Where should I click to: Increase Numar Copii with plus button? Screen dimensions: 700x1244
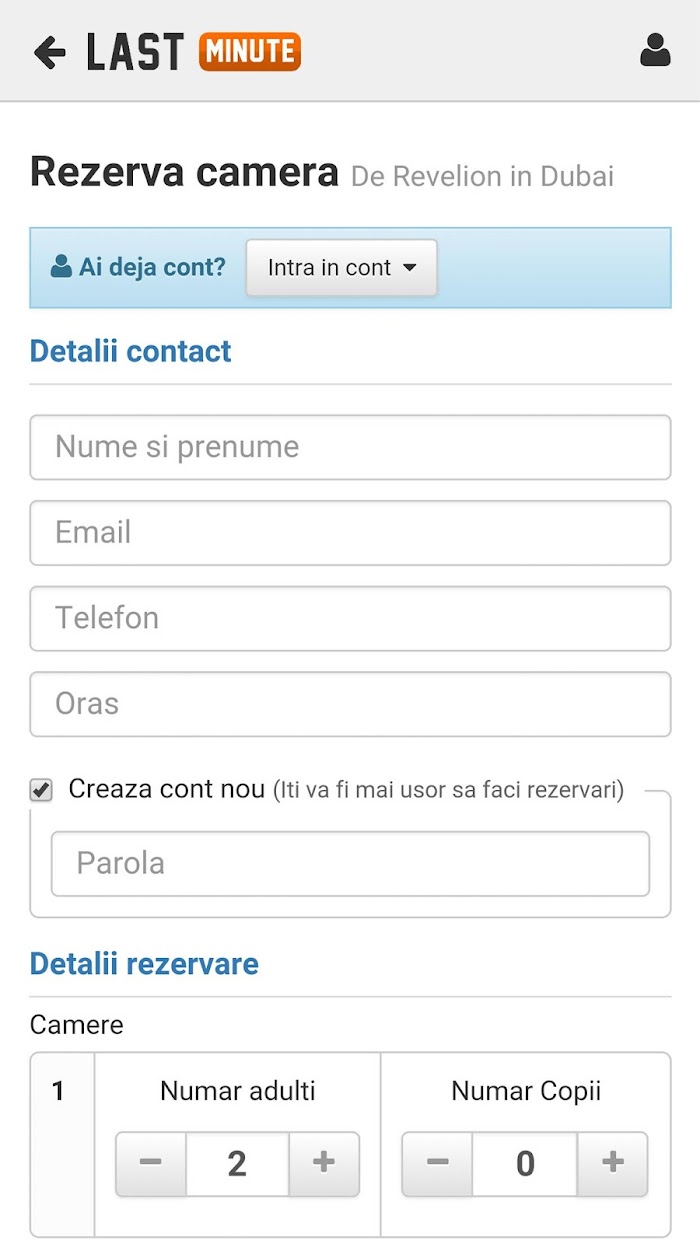pyautogui.click(x=612, y=1164)
